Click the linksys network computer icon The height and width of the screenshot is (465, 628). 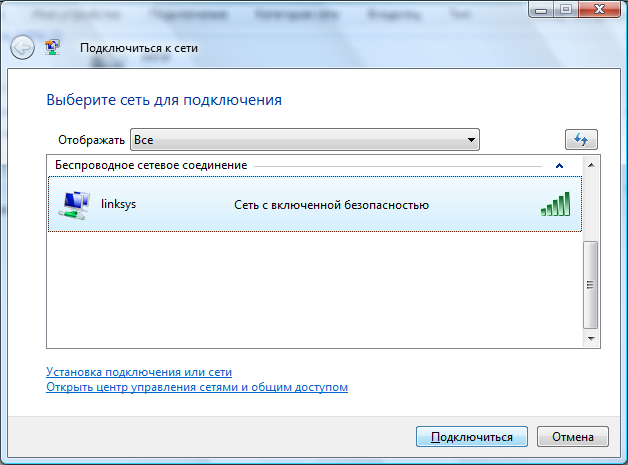[70, 205]
